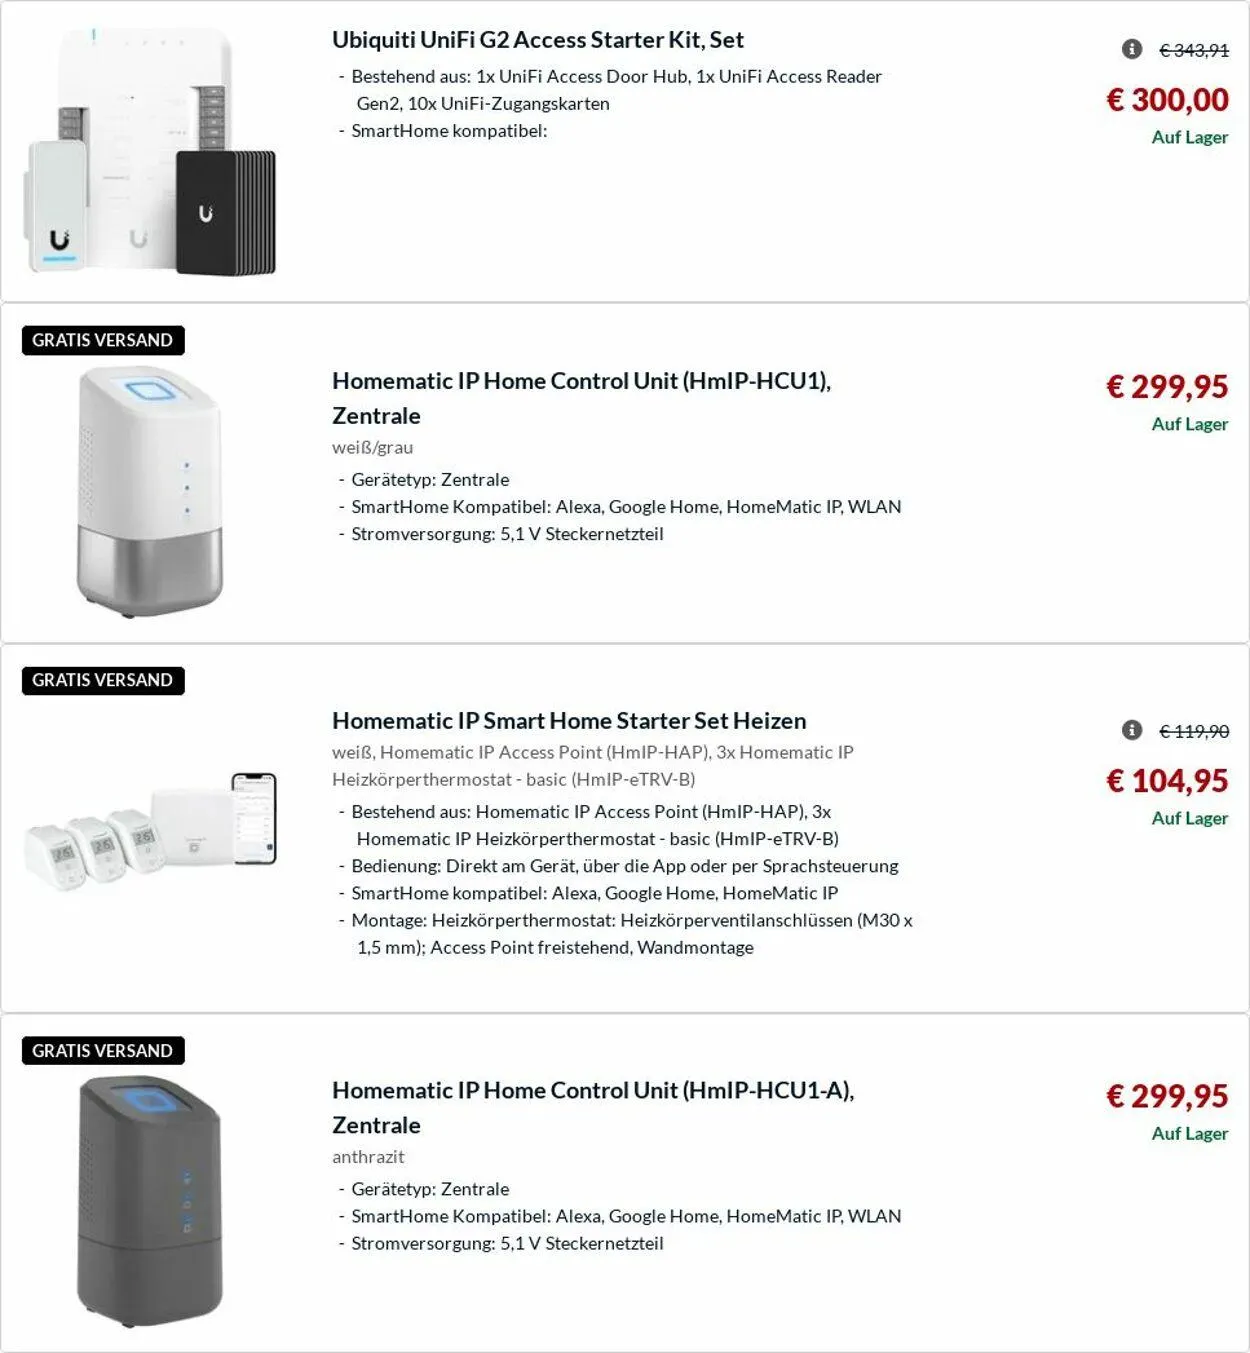The height and width of the screenshot is (1353, 1250).
Task: Click the crossed-out € 119,90 price
Action: point(1194,731)
